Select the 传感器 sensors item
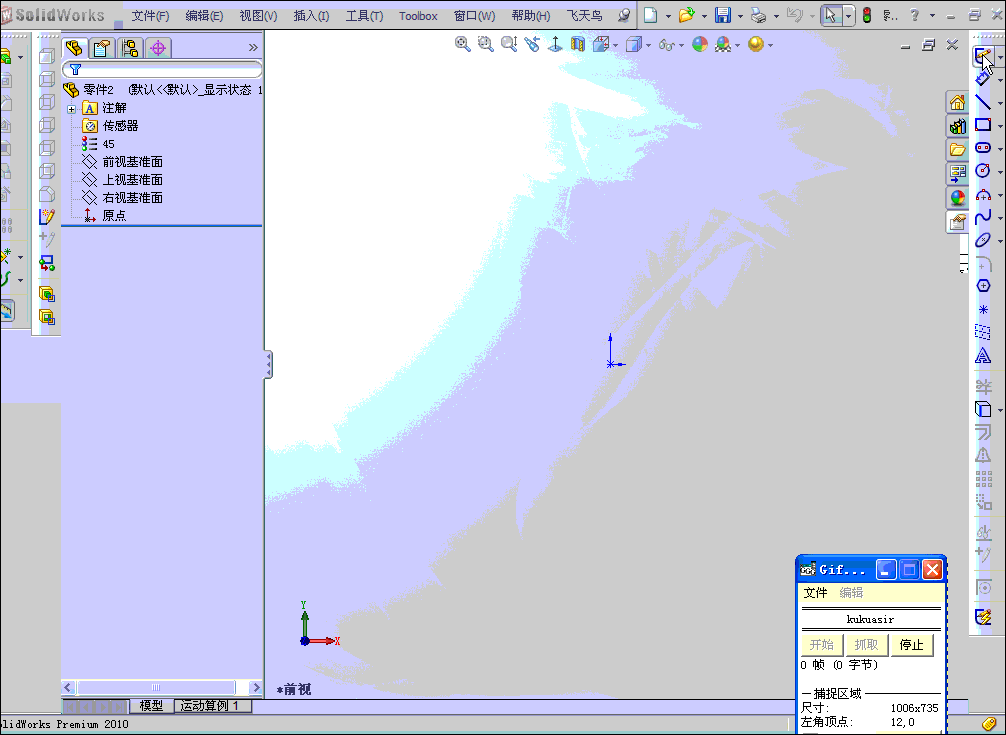This screenshot has height=735, width=1006. pos(121,126)
